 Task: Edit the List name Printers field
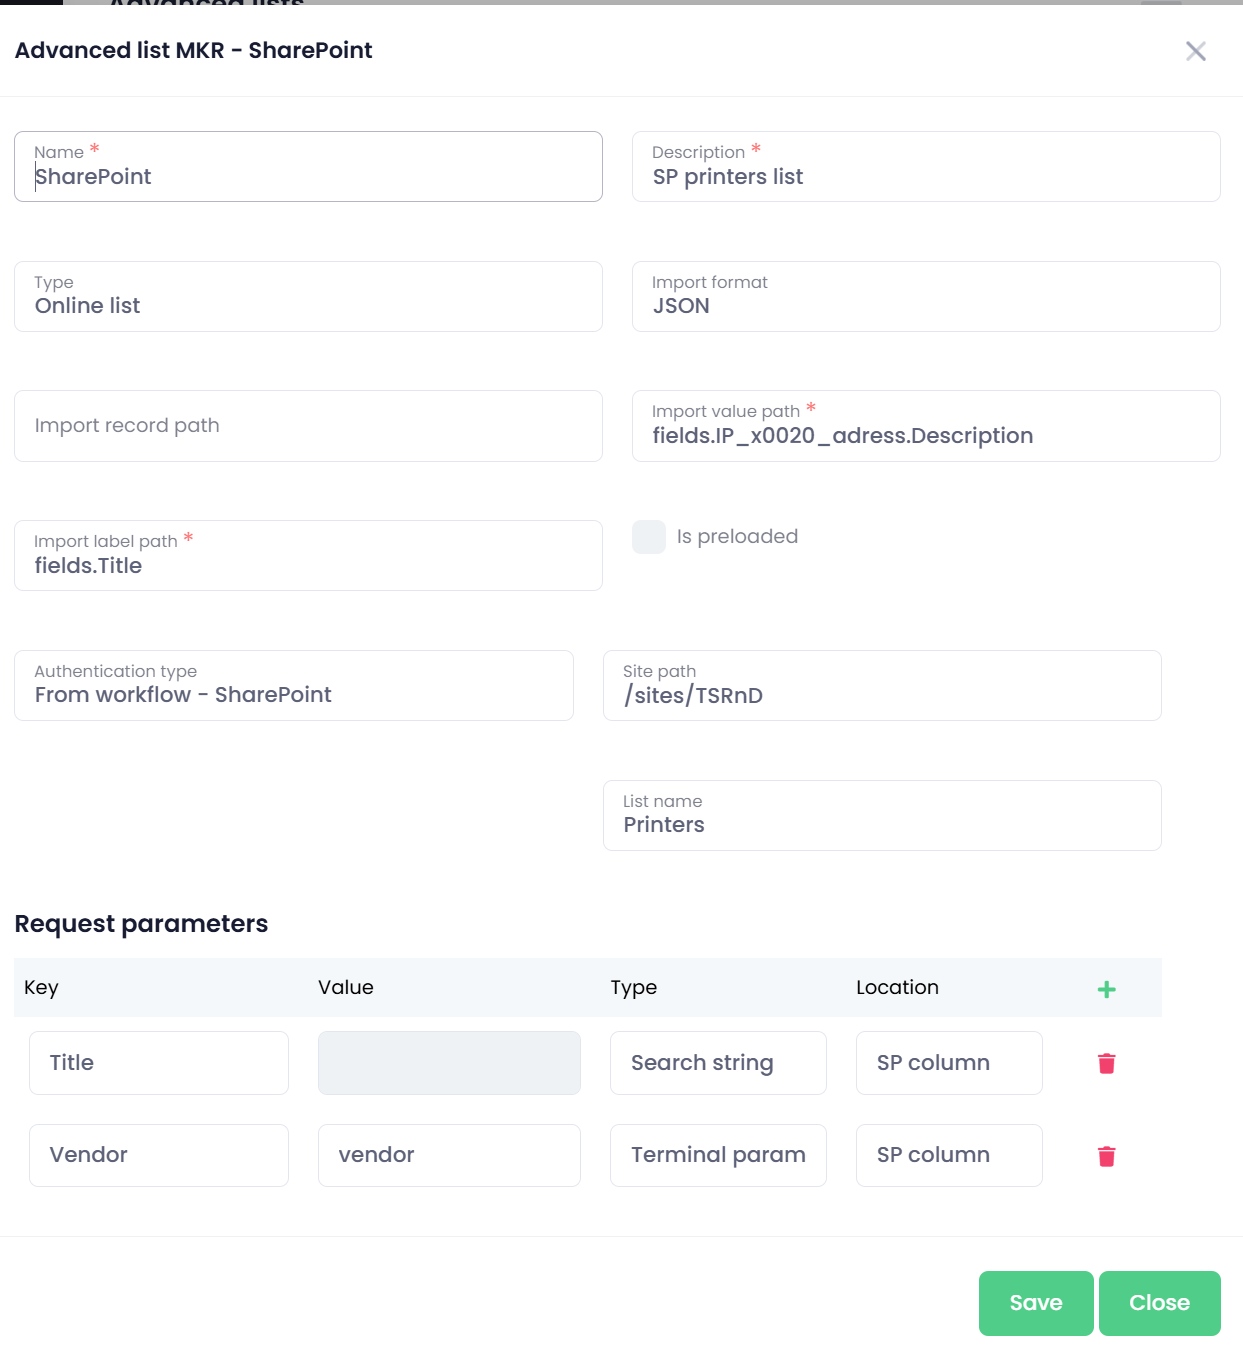coord(882,825)
